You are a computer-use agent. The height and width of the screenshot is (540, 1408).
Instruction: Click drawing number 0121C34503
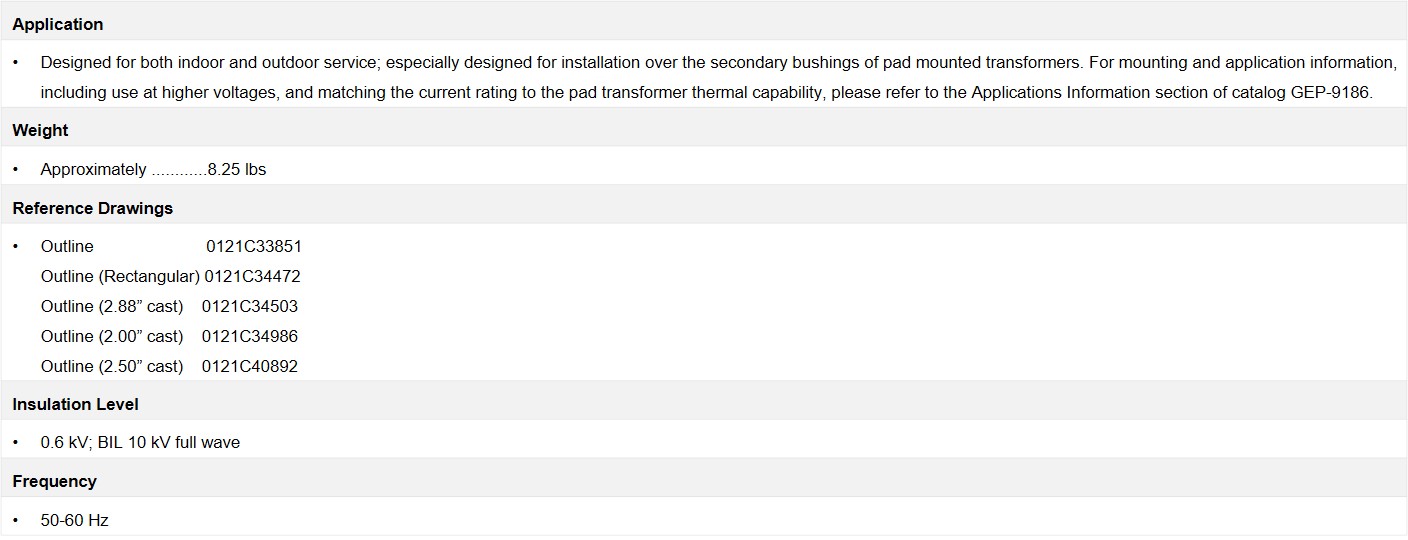pyautogui.click(x=250, y=306)
